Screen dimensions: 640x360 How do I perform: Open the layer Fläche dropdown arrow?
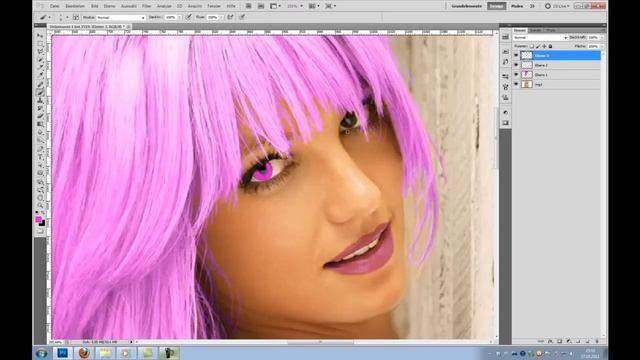pyautogui.click(x=602, y=47)
